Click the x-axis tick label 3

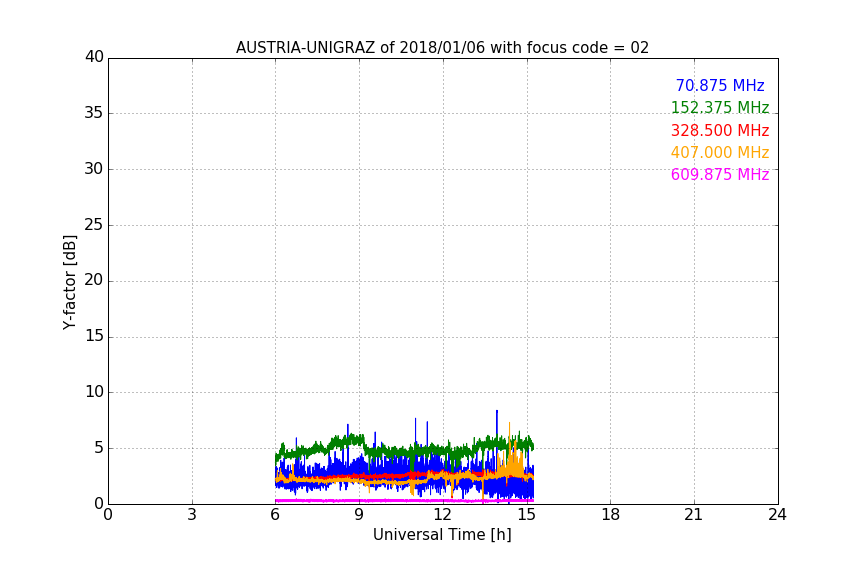pos(192,515)
